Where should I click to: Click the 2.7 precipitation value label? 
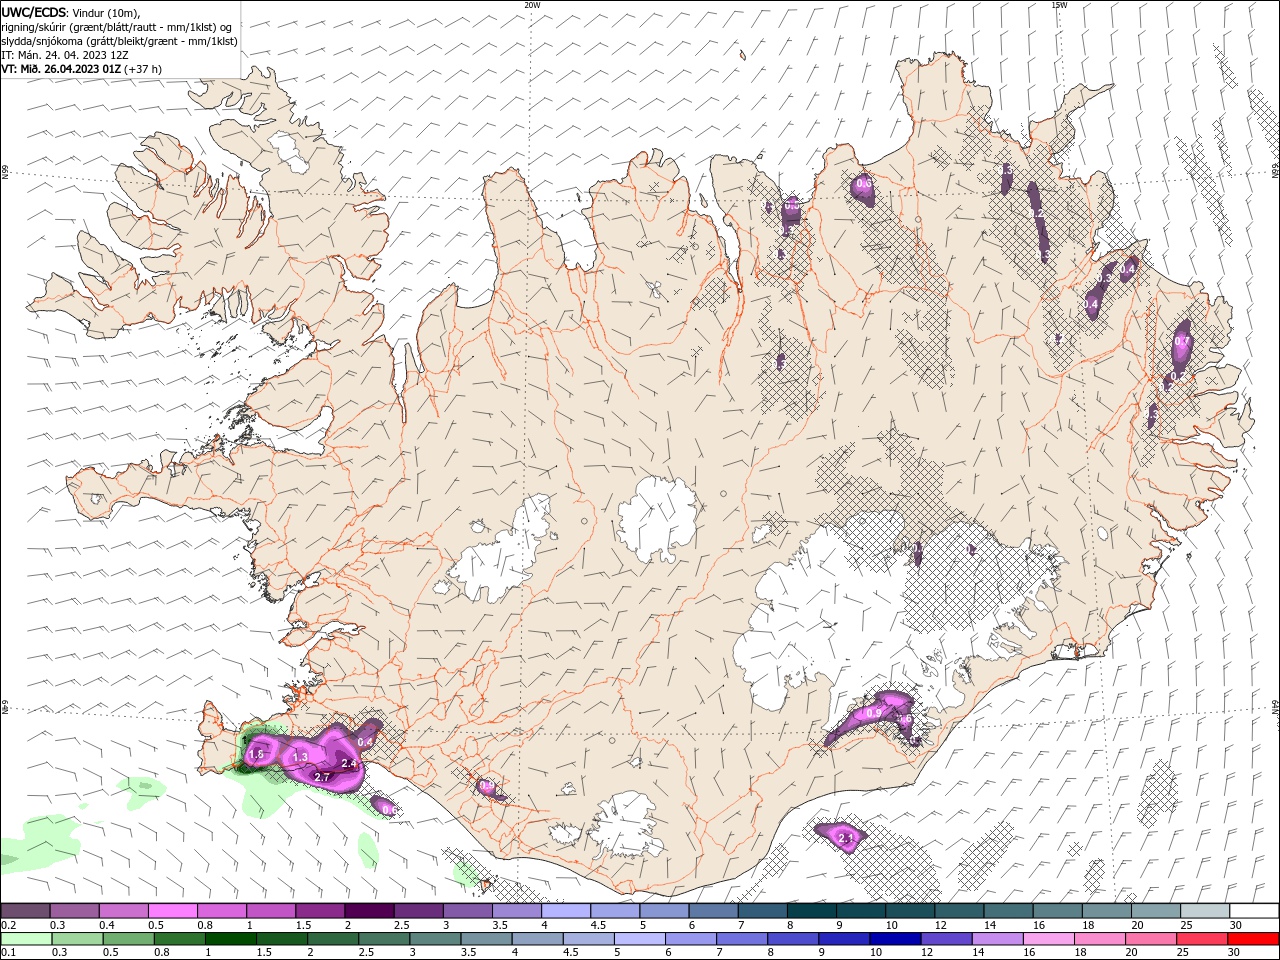(x=323, y=777)
